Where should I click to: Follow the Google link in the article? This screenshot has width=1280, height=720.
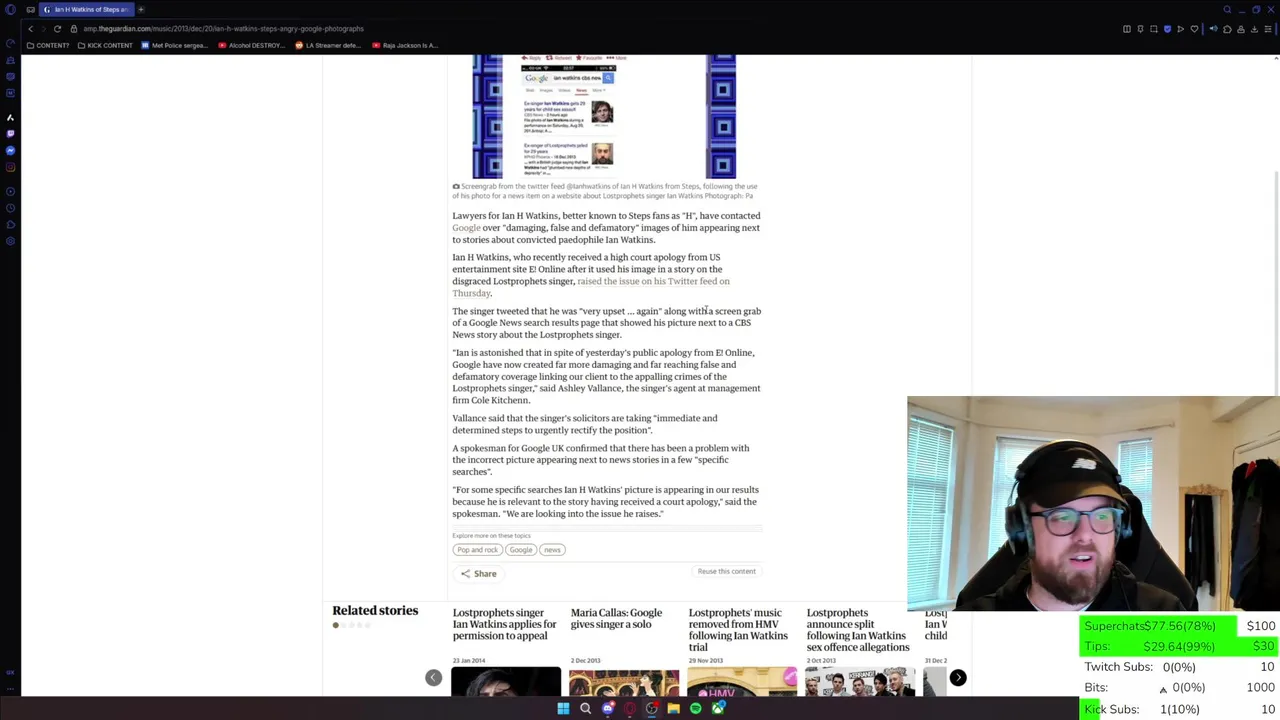click(x=466, y=228)
